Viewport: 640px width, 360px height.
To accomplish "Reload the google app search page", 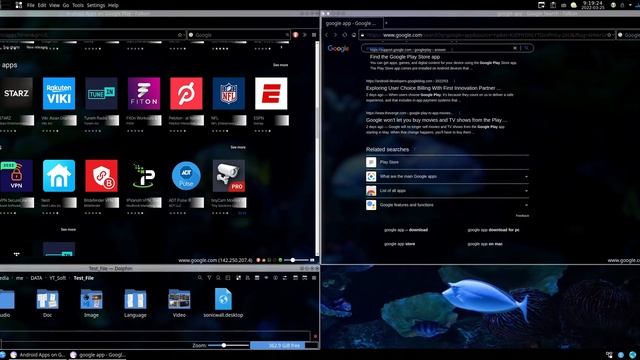I will tap(344, 35).
